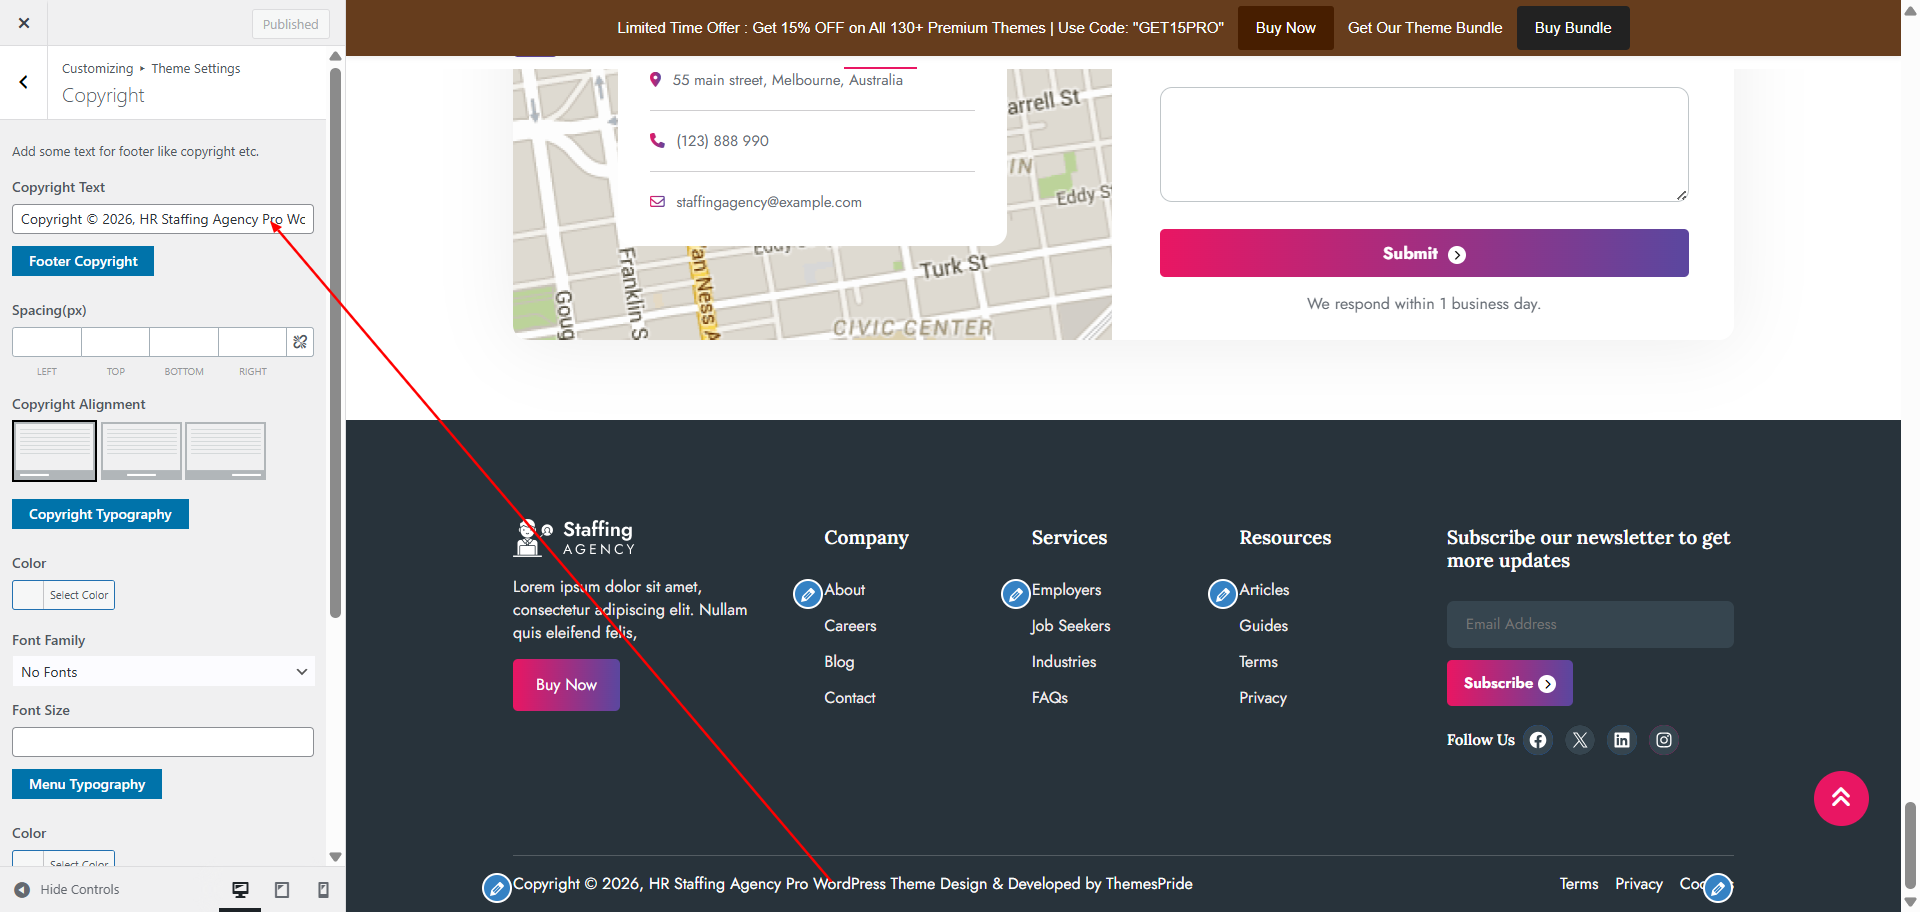Select the left copyright alignment option

click(54, 450)
